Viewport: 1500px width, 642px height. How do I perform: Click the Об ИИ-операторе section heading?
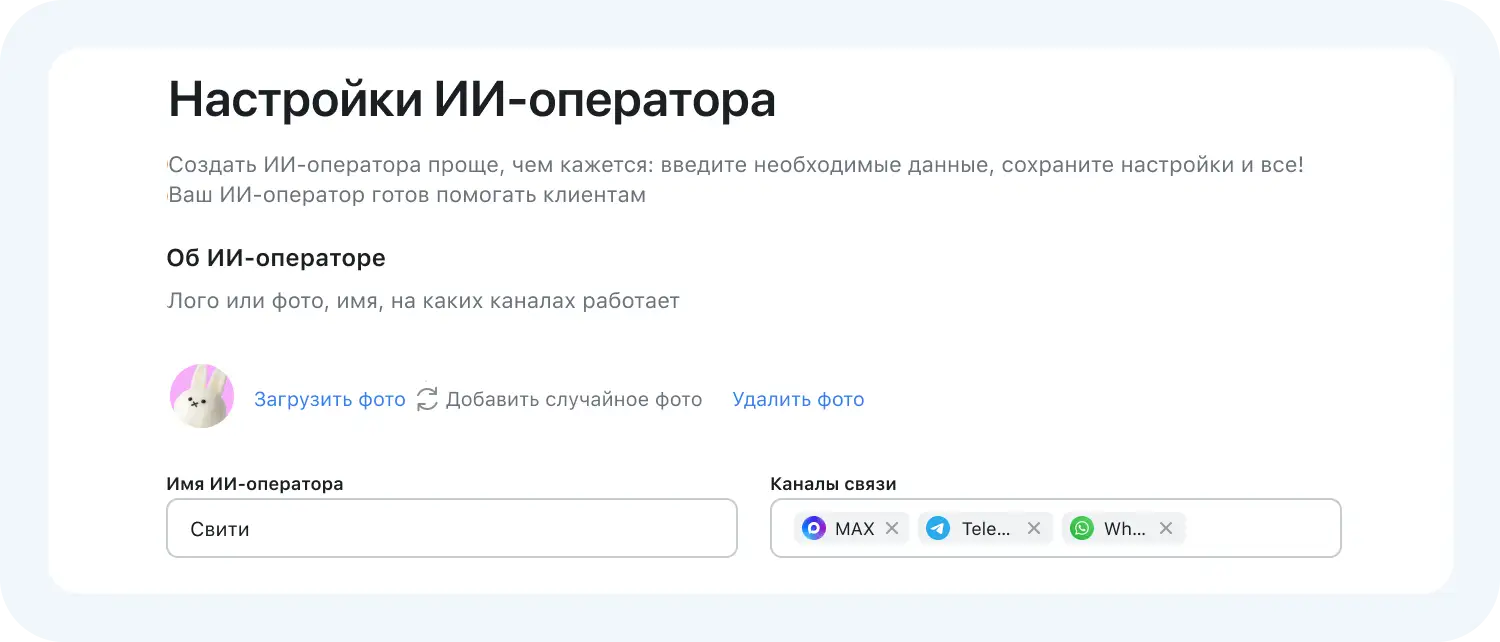coord(276,257)
